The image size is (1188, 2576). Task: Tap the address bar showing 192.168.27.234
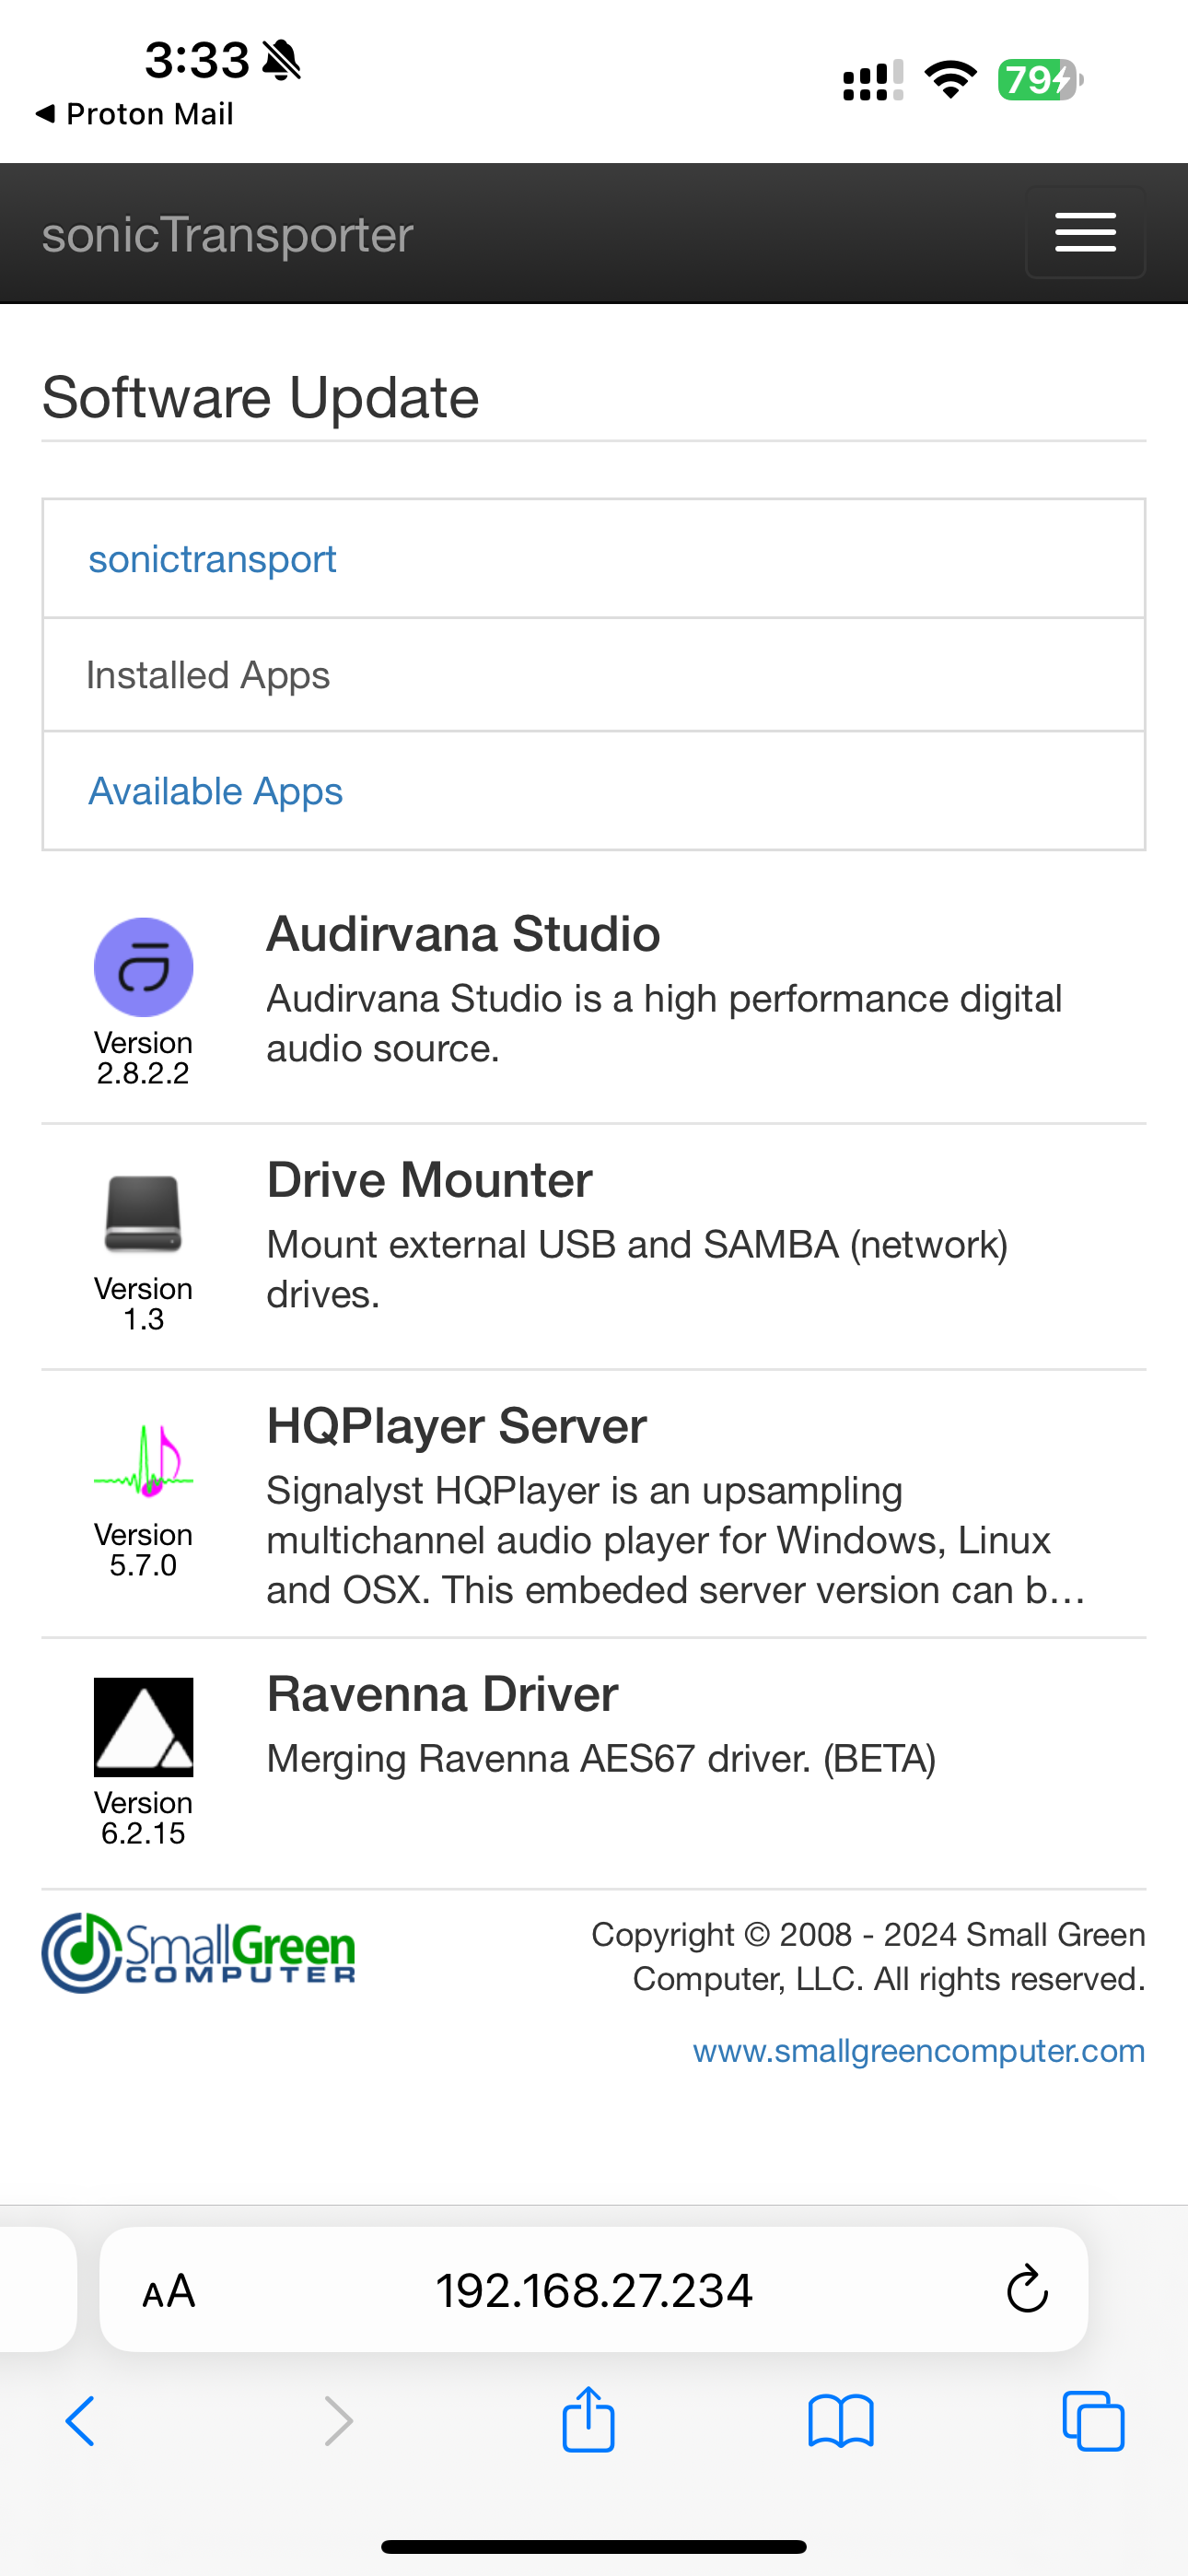[594, 2290]
